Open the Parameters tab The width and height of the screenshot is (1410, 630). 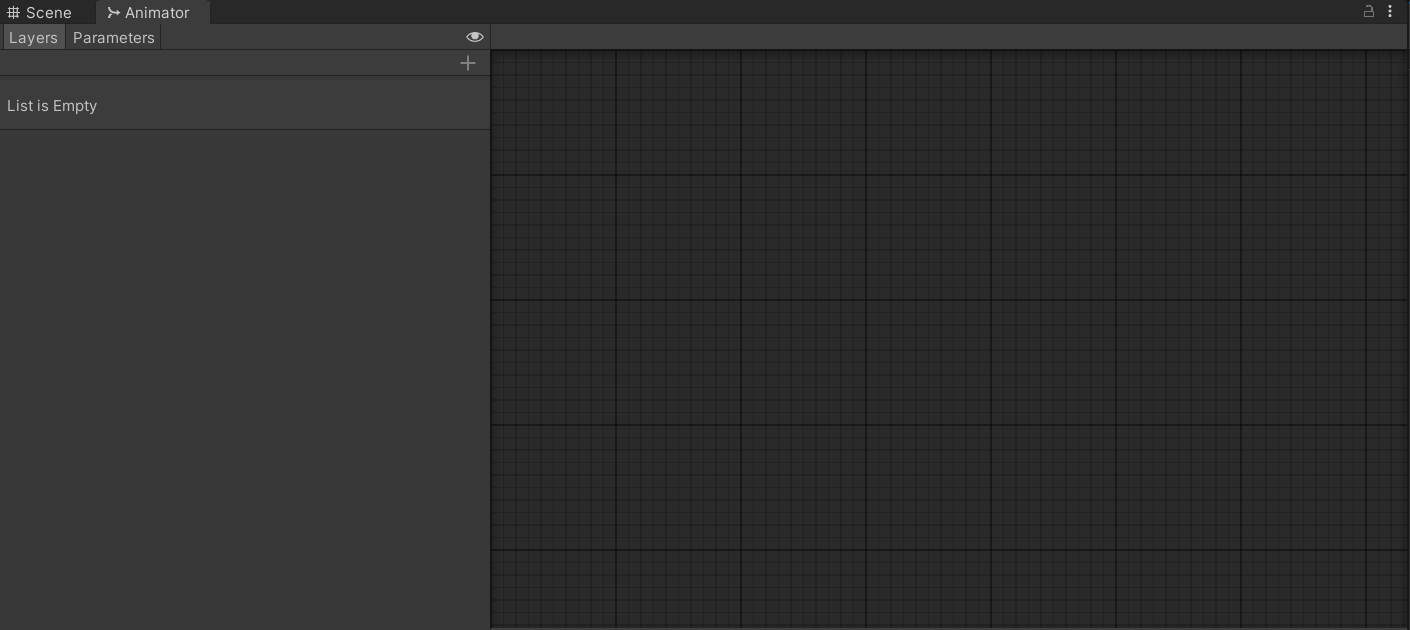[x=114, y=38]
